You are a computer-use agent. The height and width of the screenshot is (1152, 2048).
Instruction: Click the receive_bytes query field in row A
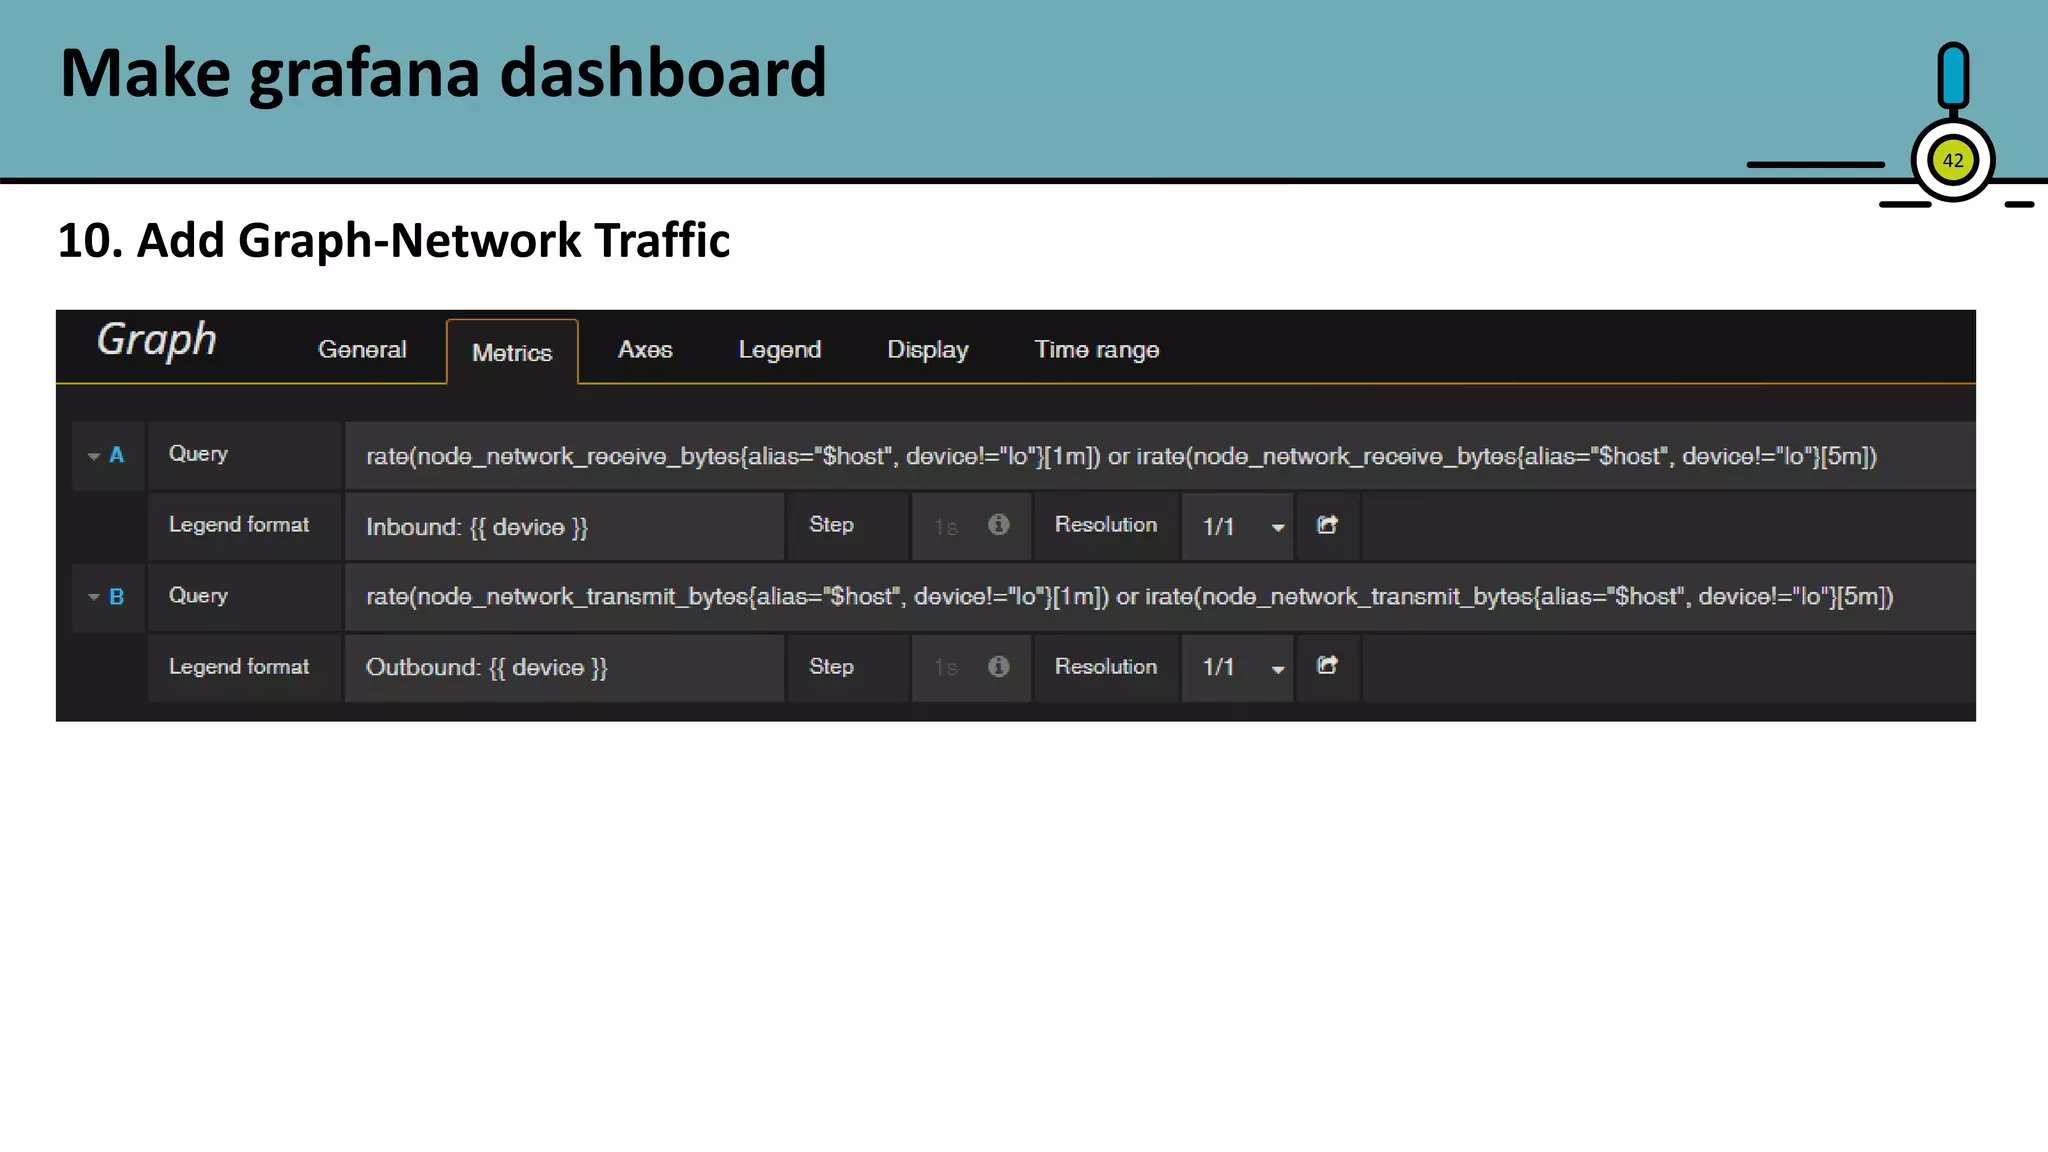pyautogui.click(x=1120, y=457)
